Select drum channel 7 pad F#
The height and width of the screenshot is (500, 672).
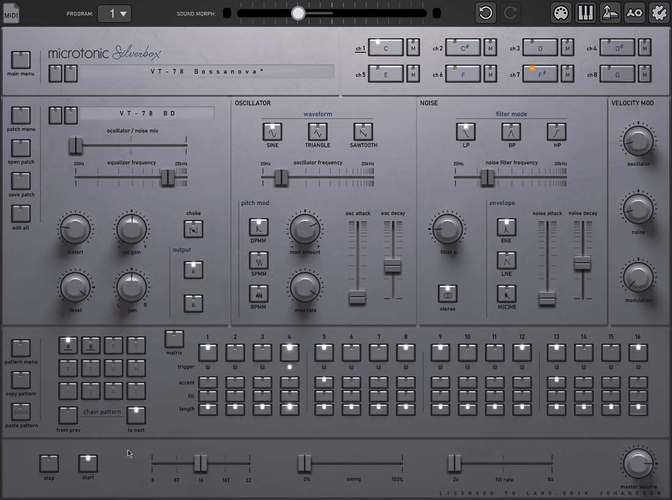540,74
